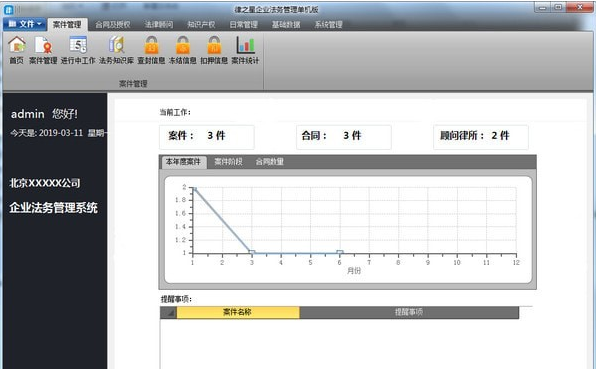This screenshot has width=596, height=369.
Task: Open the 冻结信息 lock icon
Action: point(183,50)
